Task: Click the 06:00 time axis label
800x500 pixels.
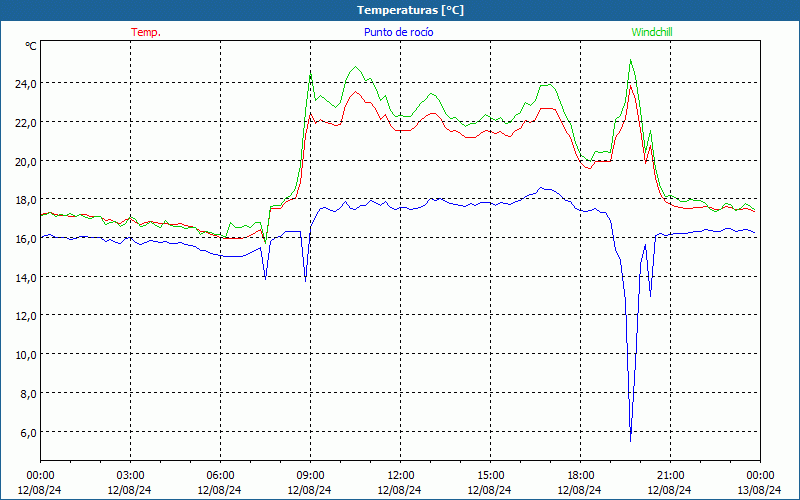Action: tap(220, 476)
